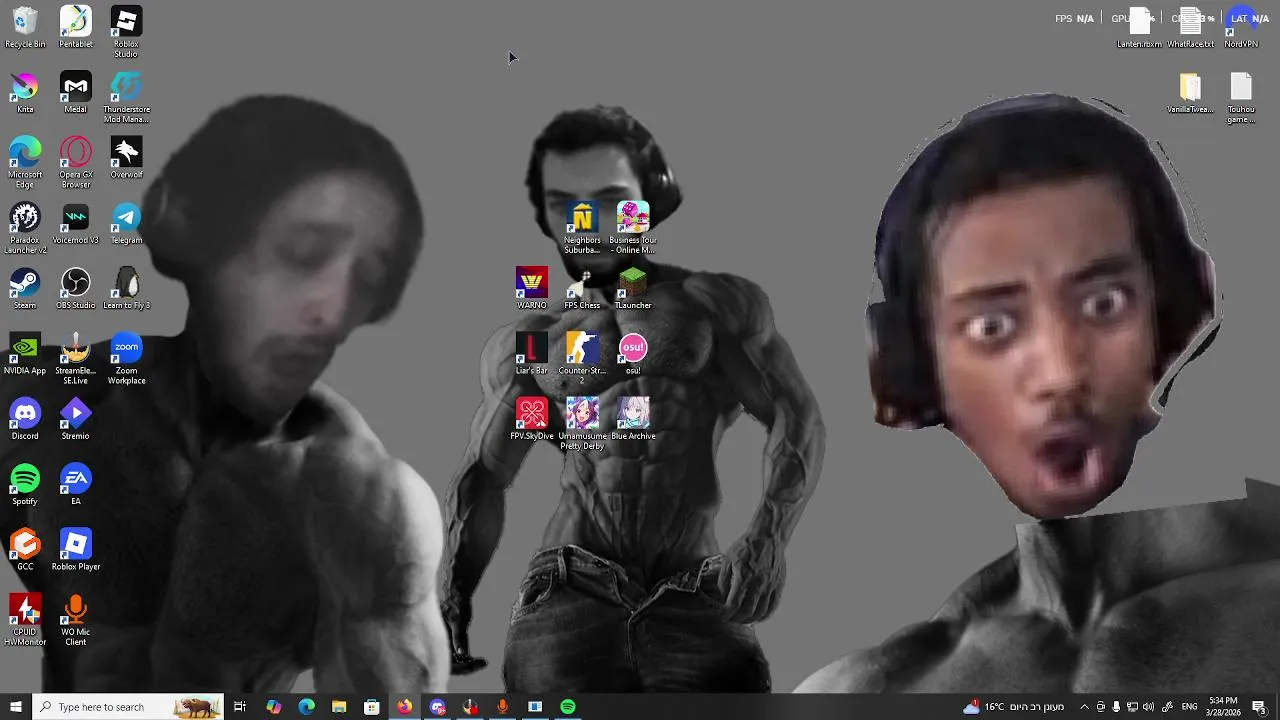This screenshot has width=1280, height=720.
Task: Switch the ENG input language indicator
Action: point(1190,707)
